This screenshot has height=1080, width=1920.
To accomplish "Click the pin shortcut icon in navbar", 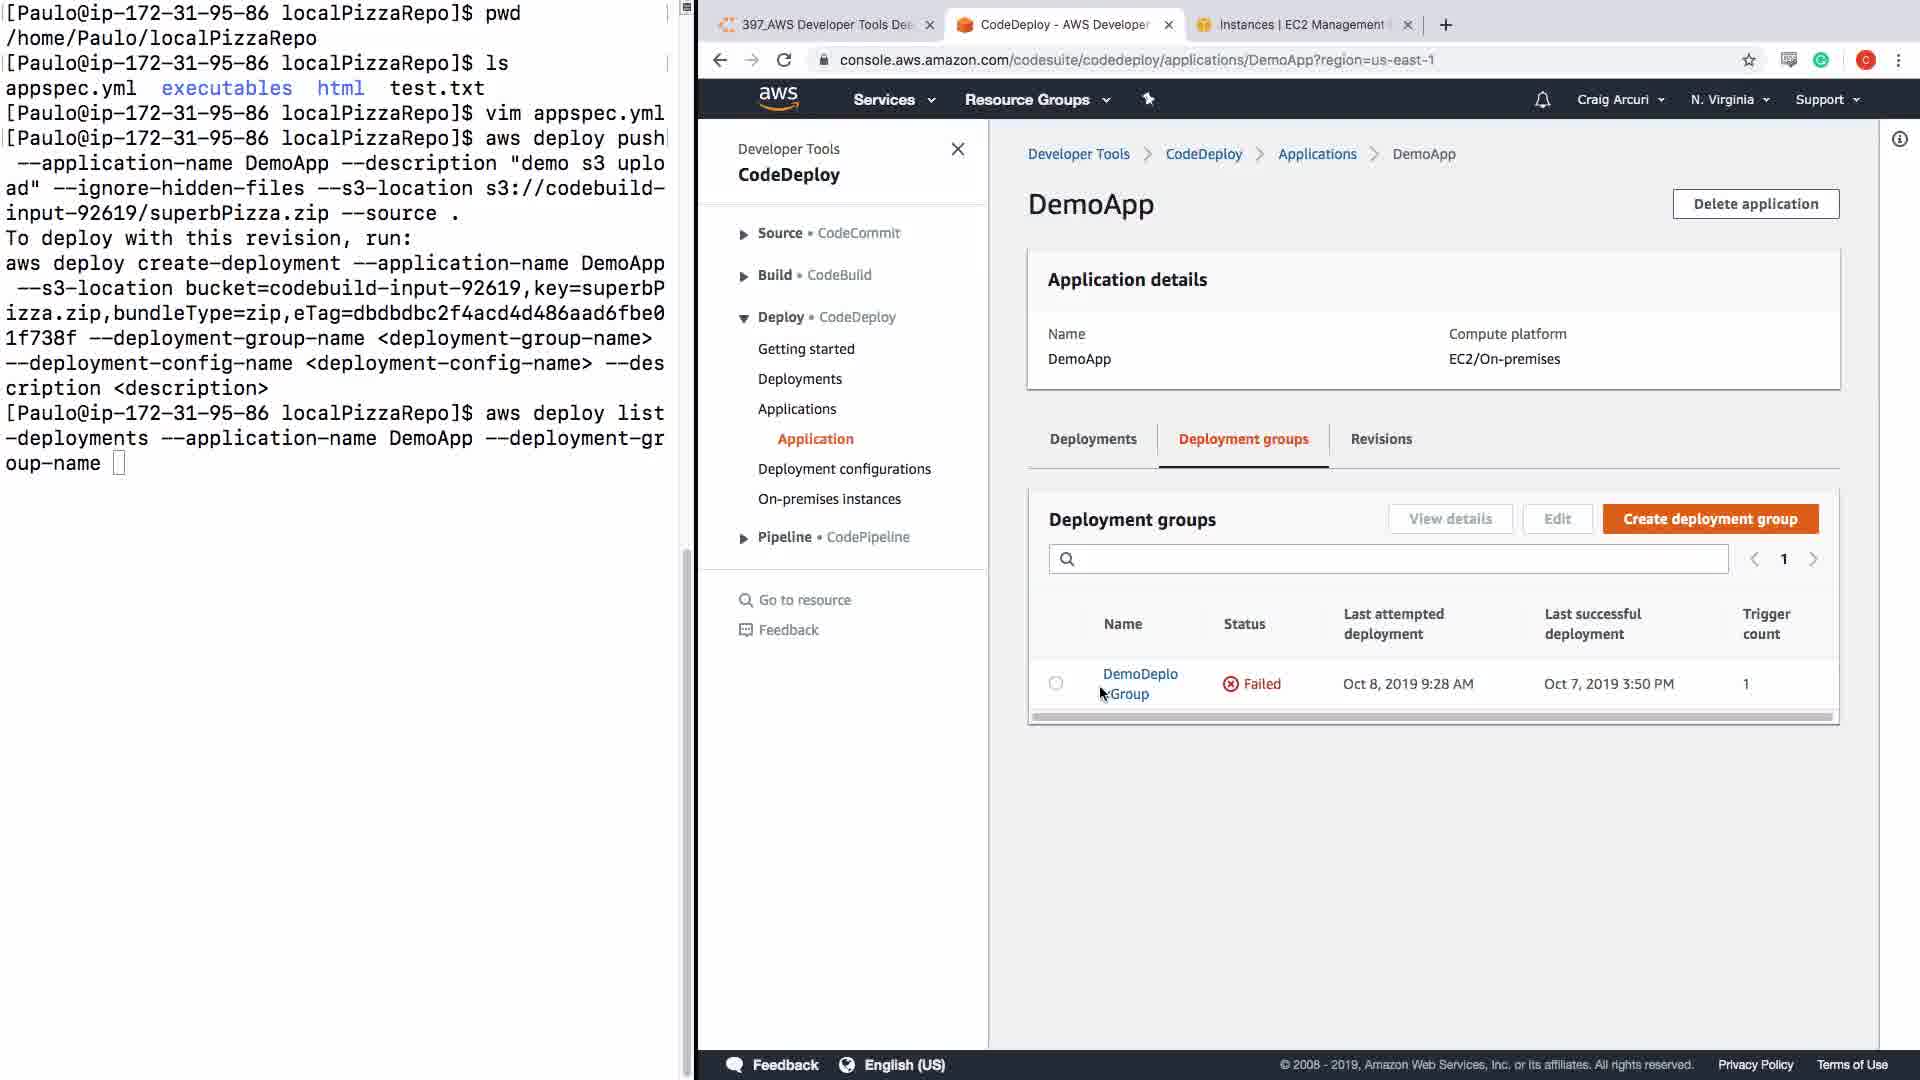I will click(x=1148, y=99).
